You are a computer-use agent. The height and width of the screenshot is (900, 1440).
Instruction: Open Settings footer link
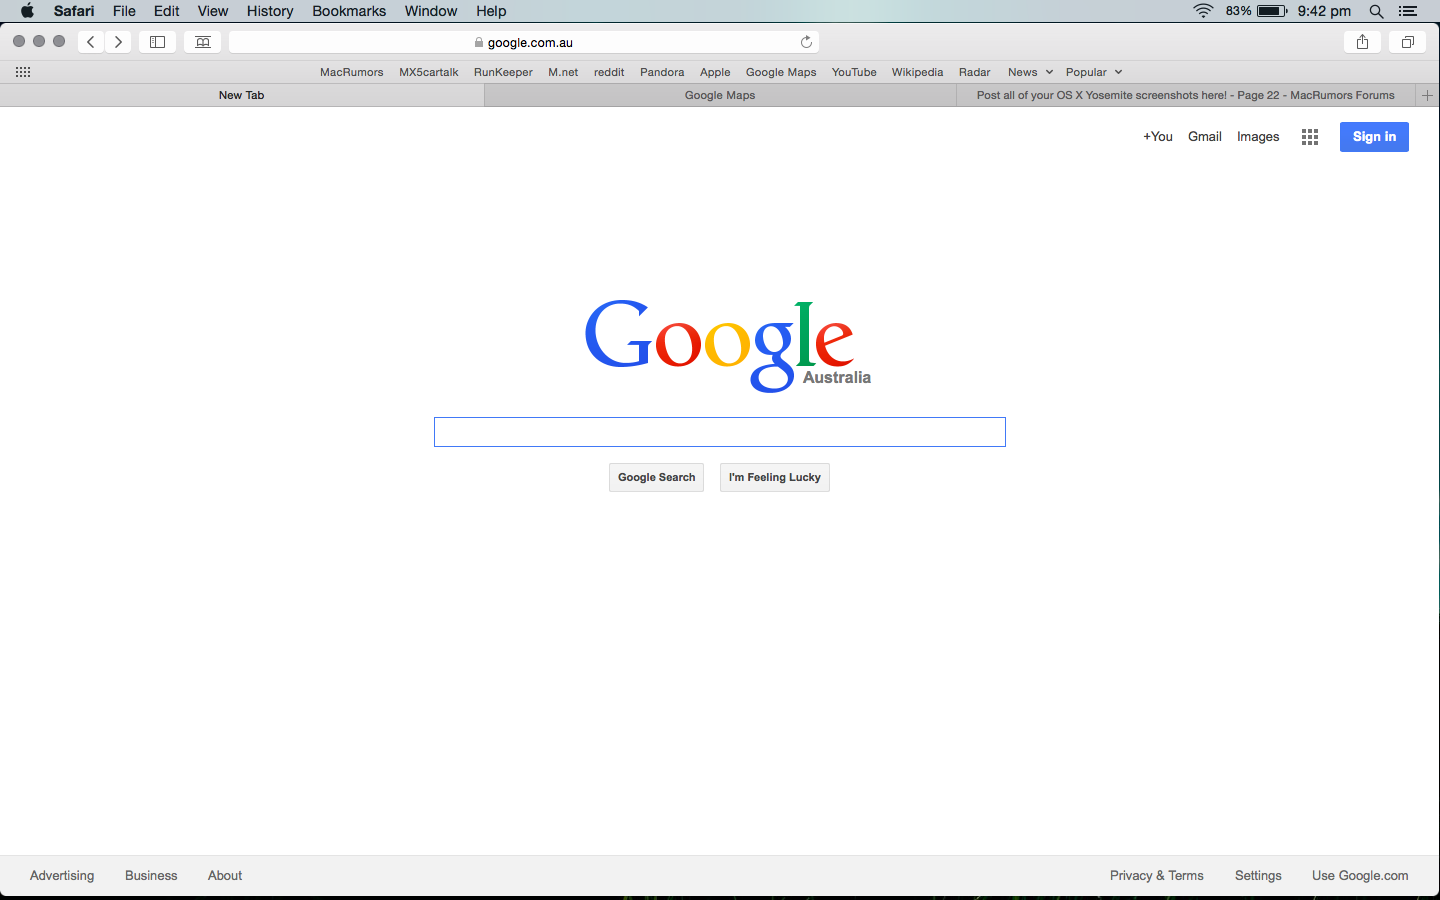click(x=1258, y=875)
